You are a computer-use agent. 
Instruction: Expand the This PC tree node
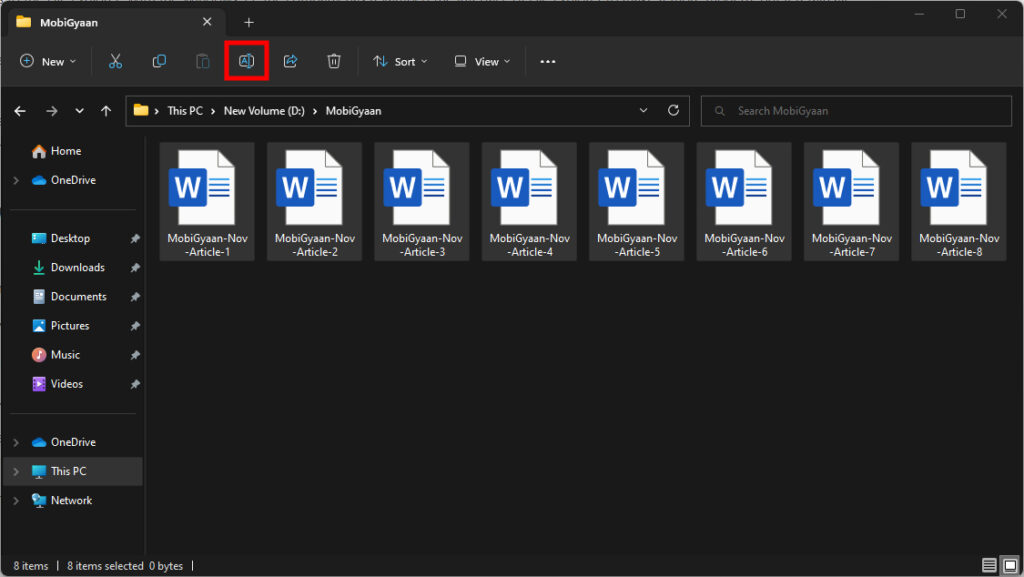[16, 471]
